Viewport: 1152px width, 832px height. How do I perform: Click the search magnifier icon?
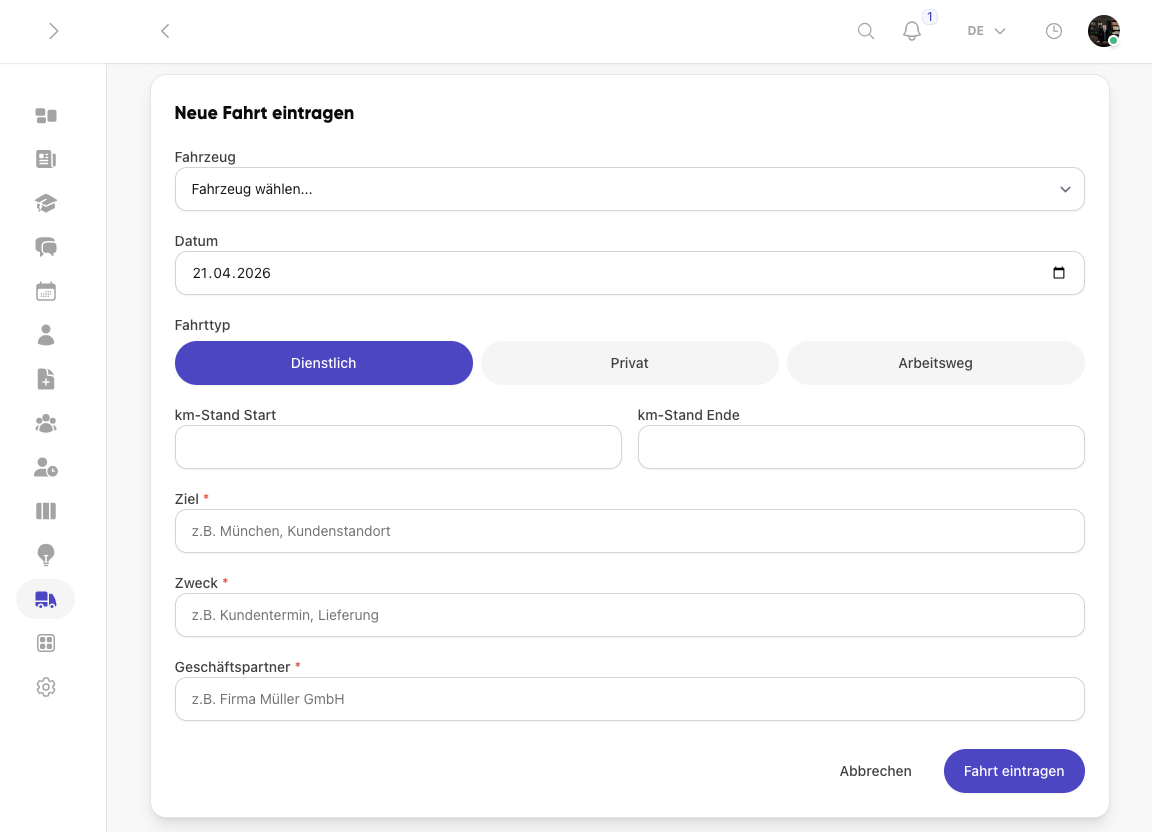click(866, 31)
